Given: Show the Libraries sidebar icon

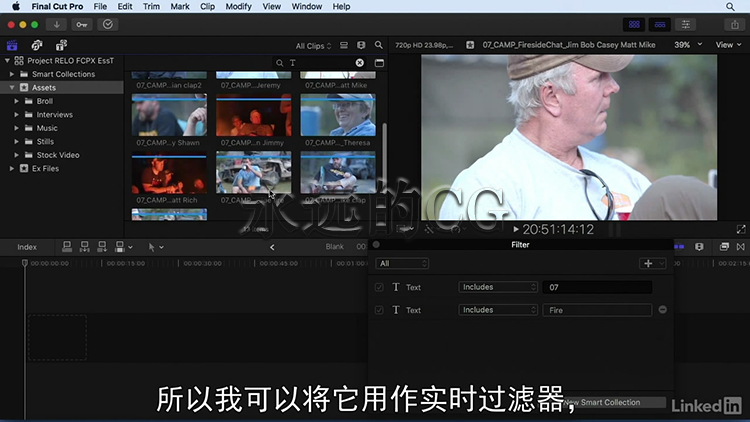Looking at the screenshot, I should 12,45.
